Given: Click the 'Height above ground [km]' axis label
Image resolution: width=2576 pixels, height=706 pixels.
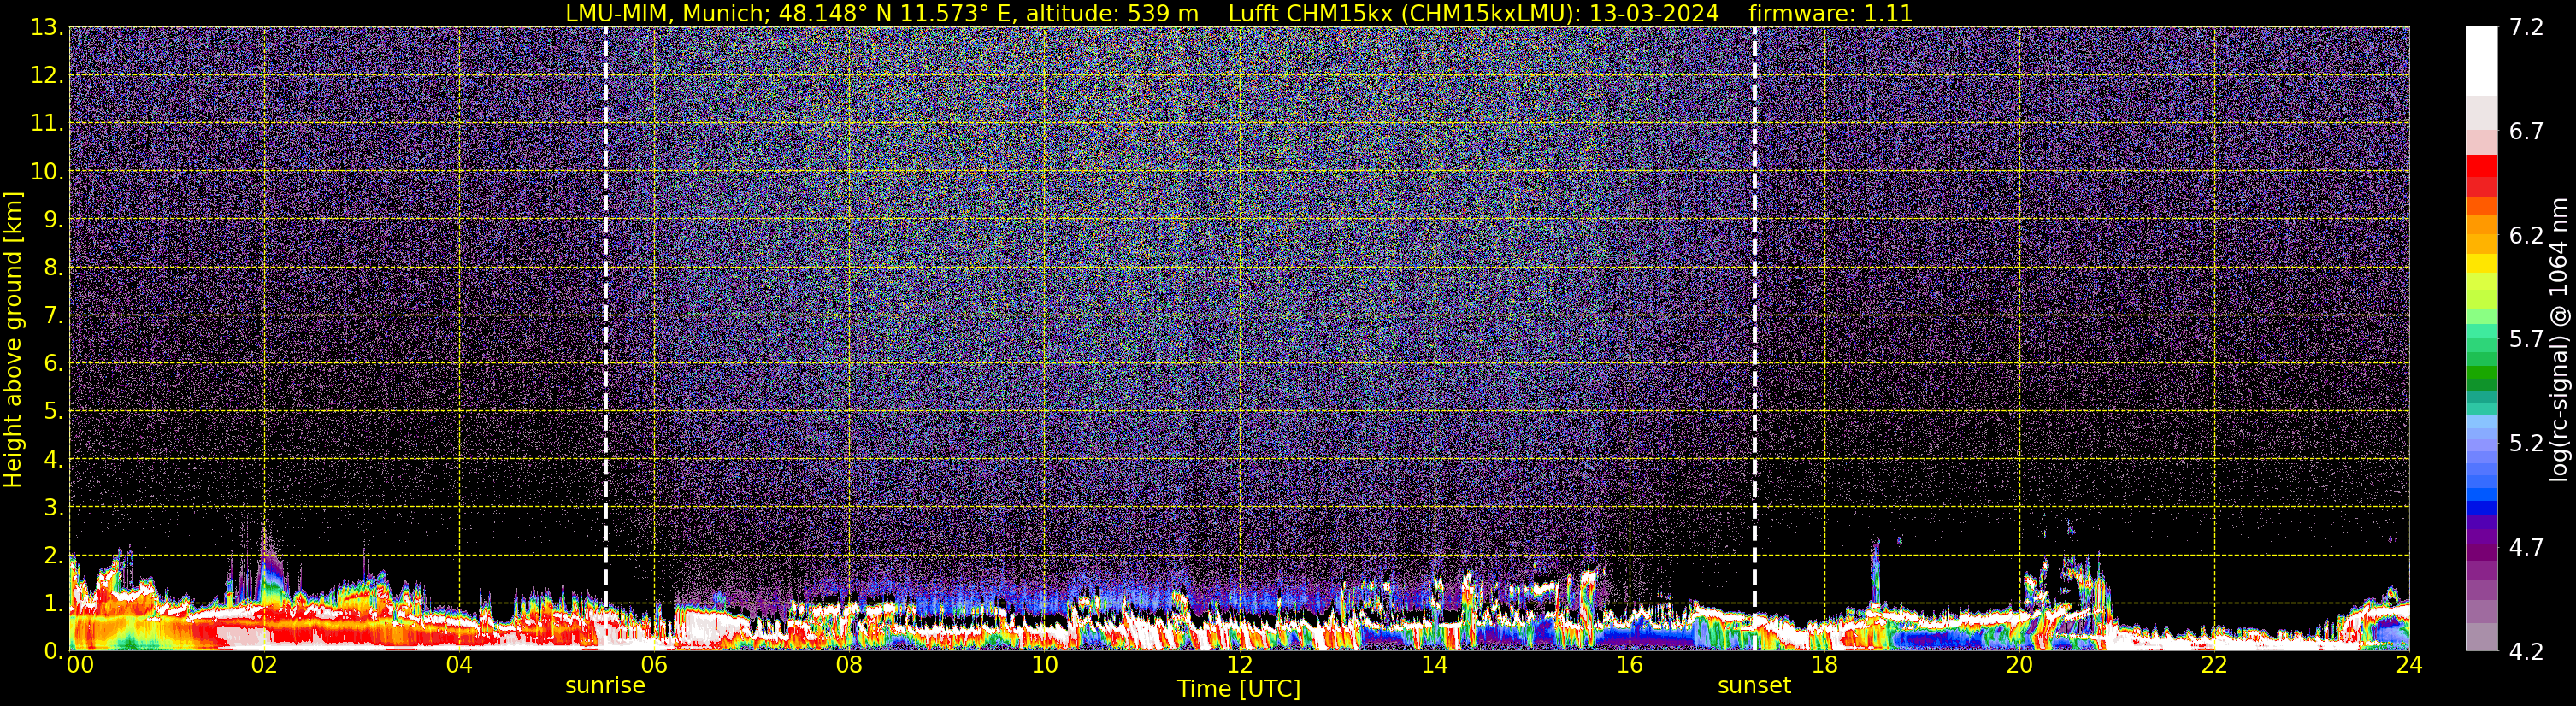Looking at the screenshot, I should coord(13,339).
